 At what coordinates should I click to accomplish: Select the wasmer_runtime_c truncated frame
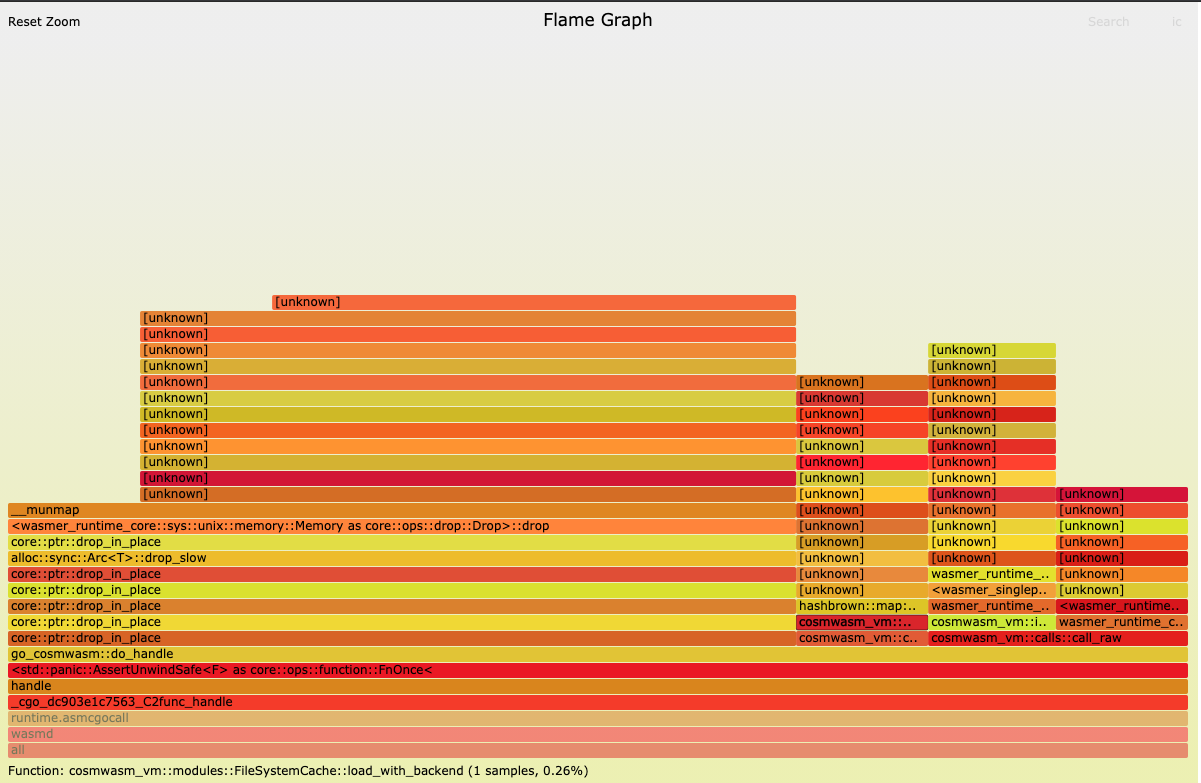(x=1120, y=622)
